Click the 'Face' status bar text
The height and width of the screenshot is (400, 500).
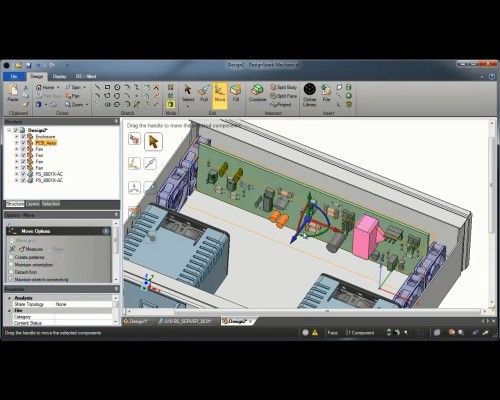[x=332, y=332]
